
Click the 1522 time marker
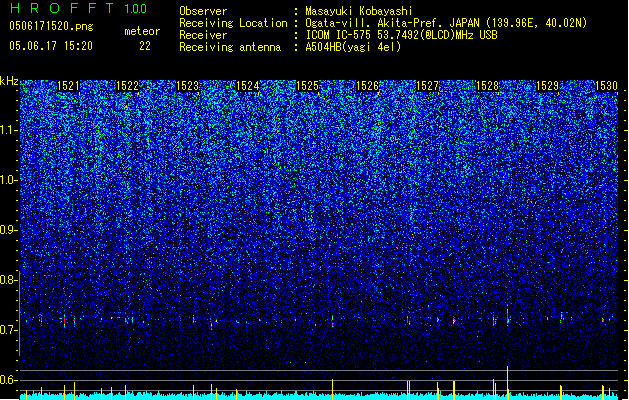point(127,86)
